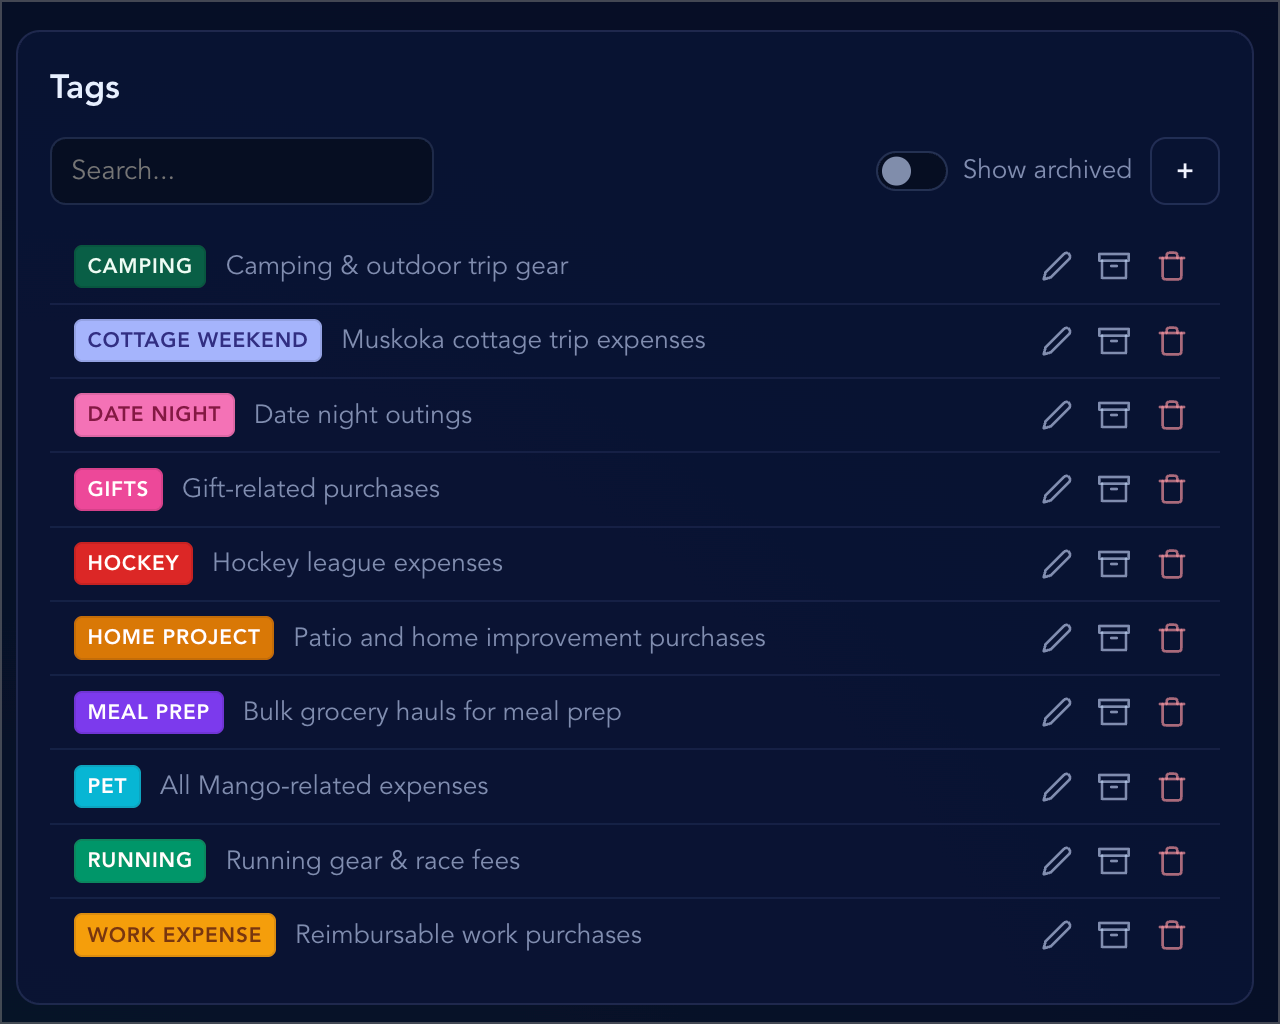Archive the GIFTS tag
Image resolution: width=1280 pixels, height=1024 pixels.
pyautogui.click(x=1114, y=489)
